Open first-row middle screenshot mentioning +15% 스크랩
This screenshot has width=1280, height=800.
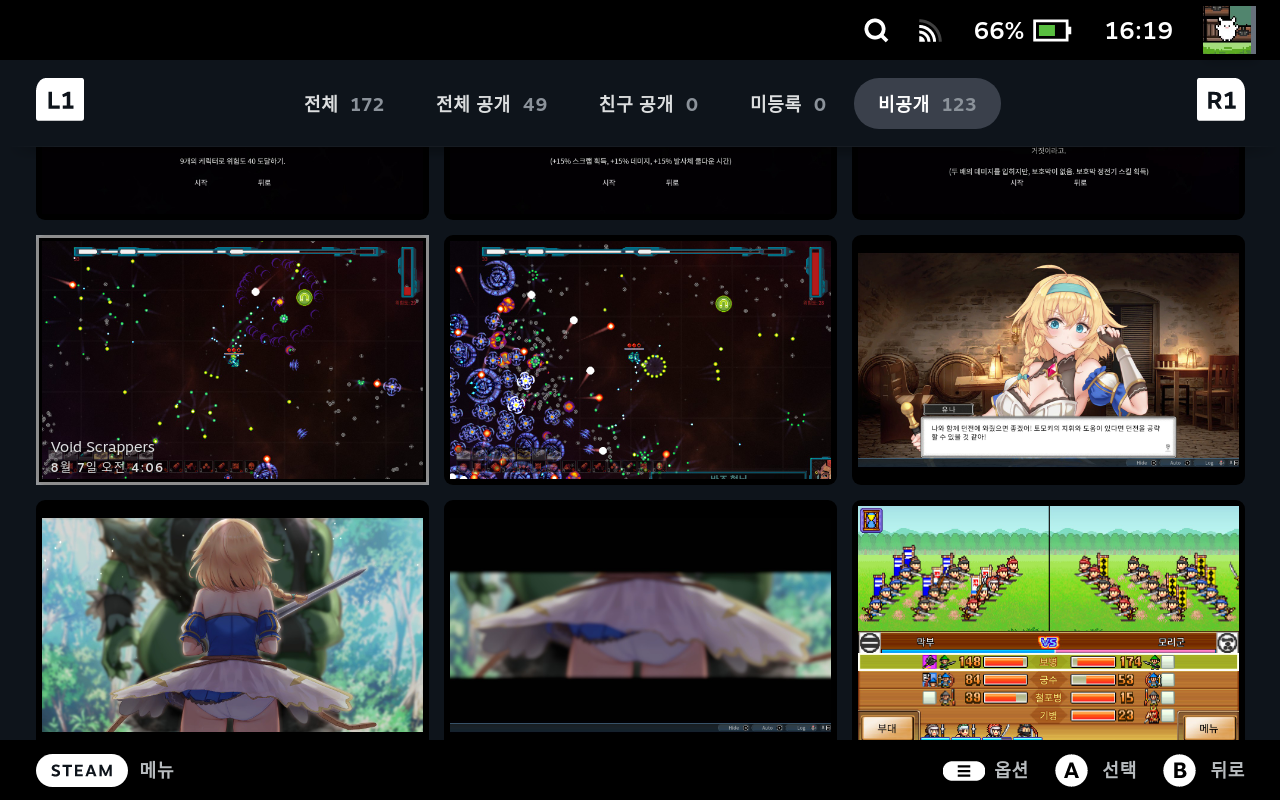click(x=640, y=183)
